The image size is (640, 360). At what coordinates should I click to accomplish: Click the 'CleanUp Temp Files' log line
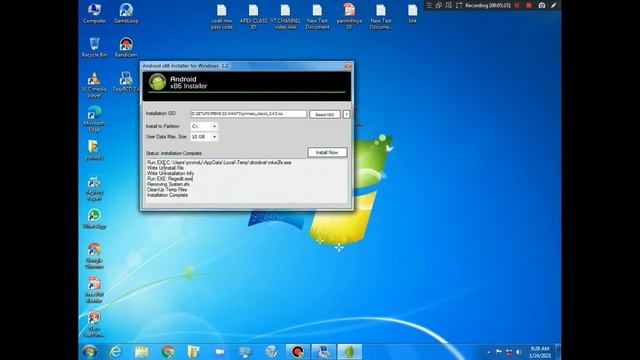pyautogui.click(x=167, y=189)
